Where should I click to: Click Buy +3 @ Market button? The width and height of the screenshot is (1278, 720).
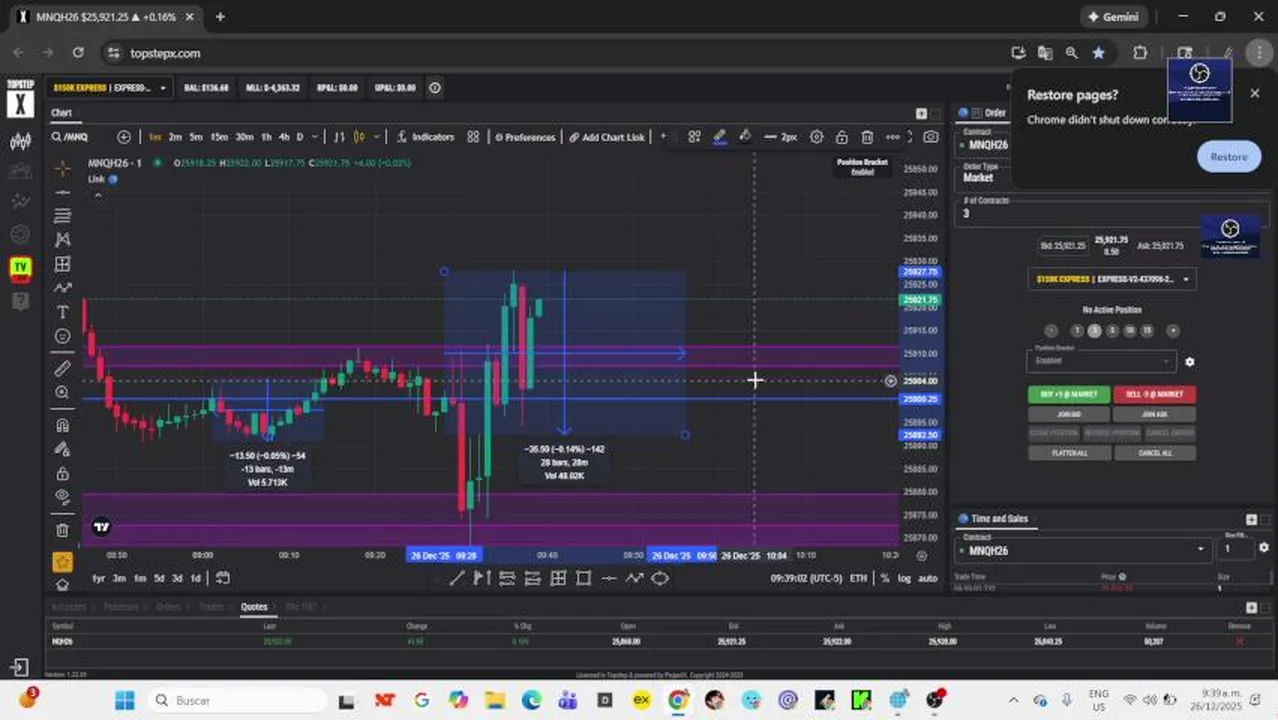1069,394
